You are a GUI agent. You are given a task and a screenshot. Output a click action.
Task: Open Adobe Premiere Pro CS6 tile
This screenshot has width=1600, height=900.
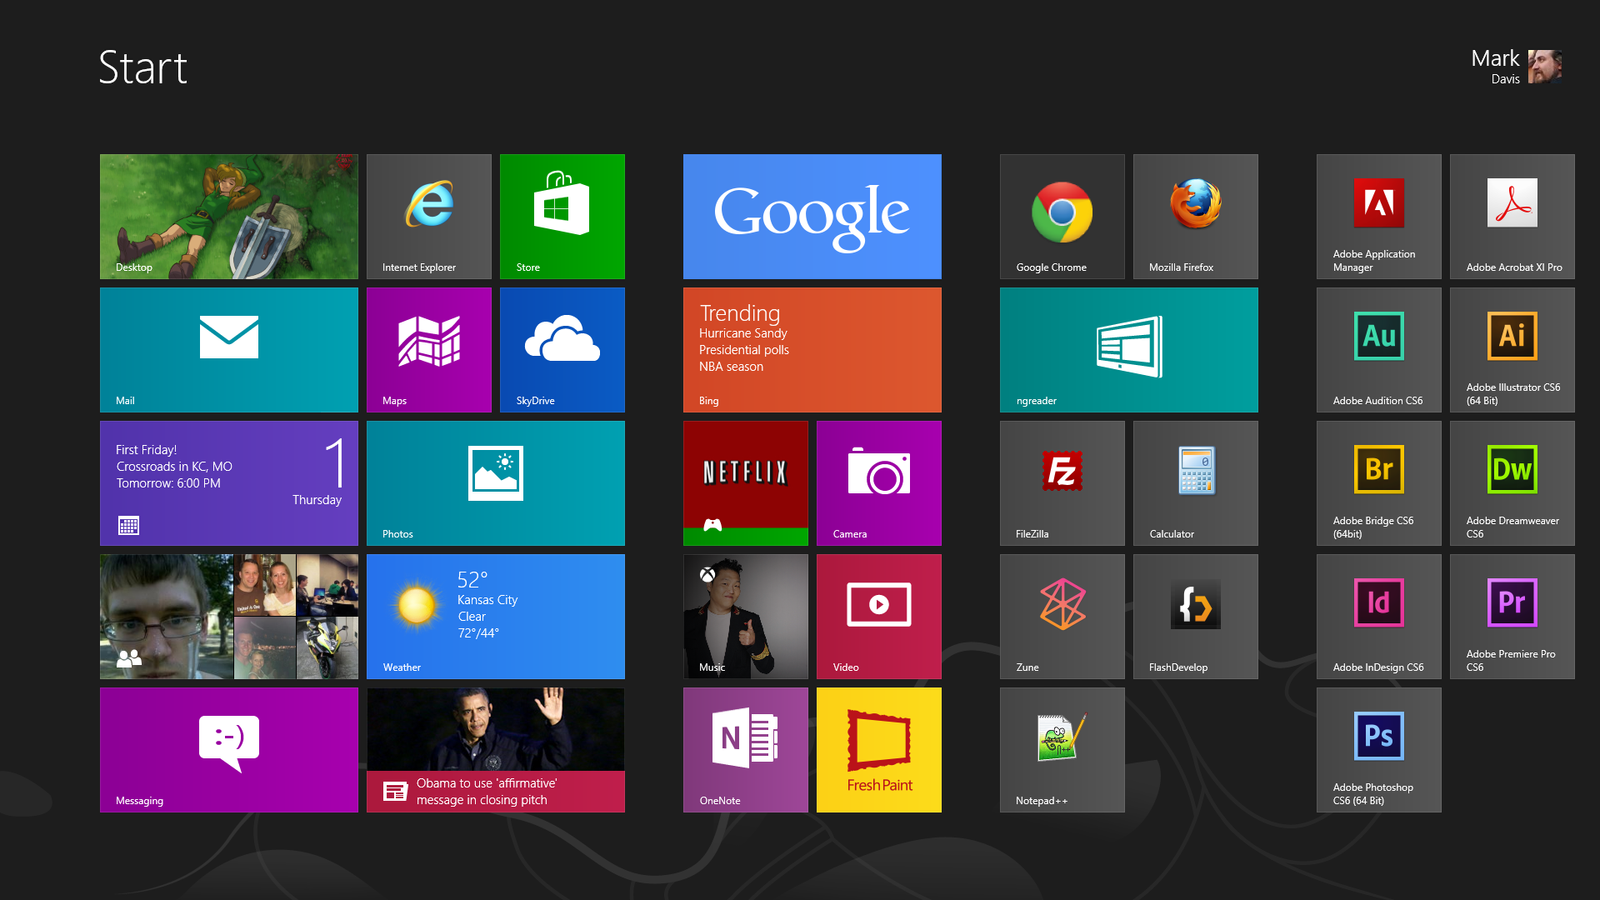point(1512,616)
